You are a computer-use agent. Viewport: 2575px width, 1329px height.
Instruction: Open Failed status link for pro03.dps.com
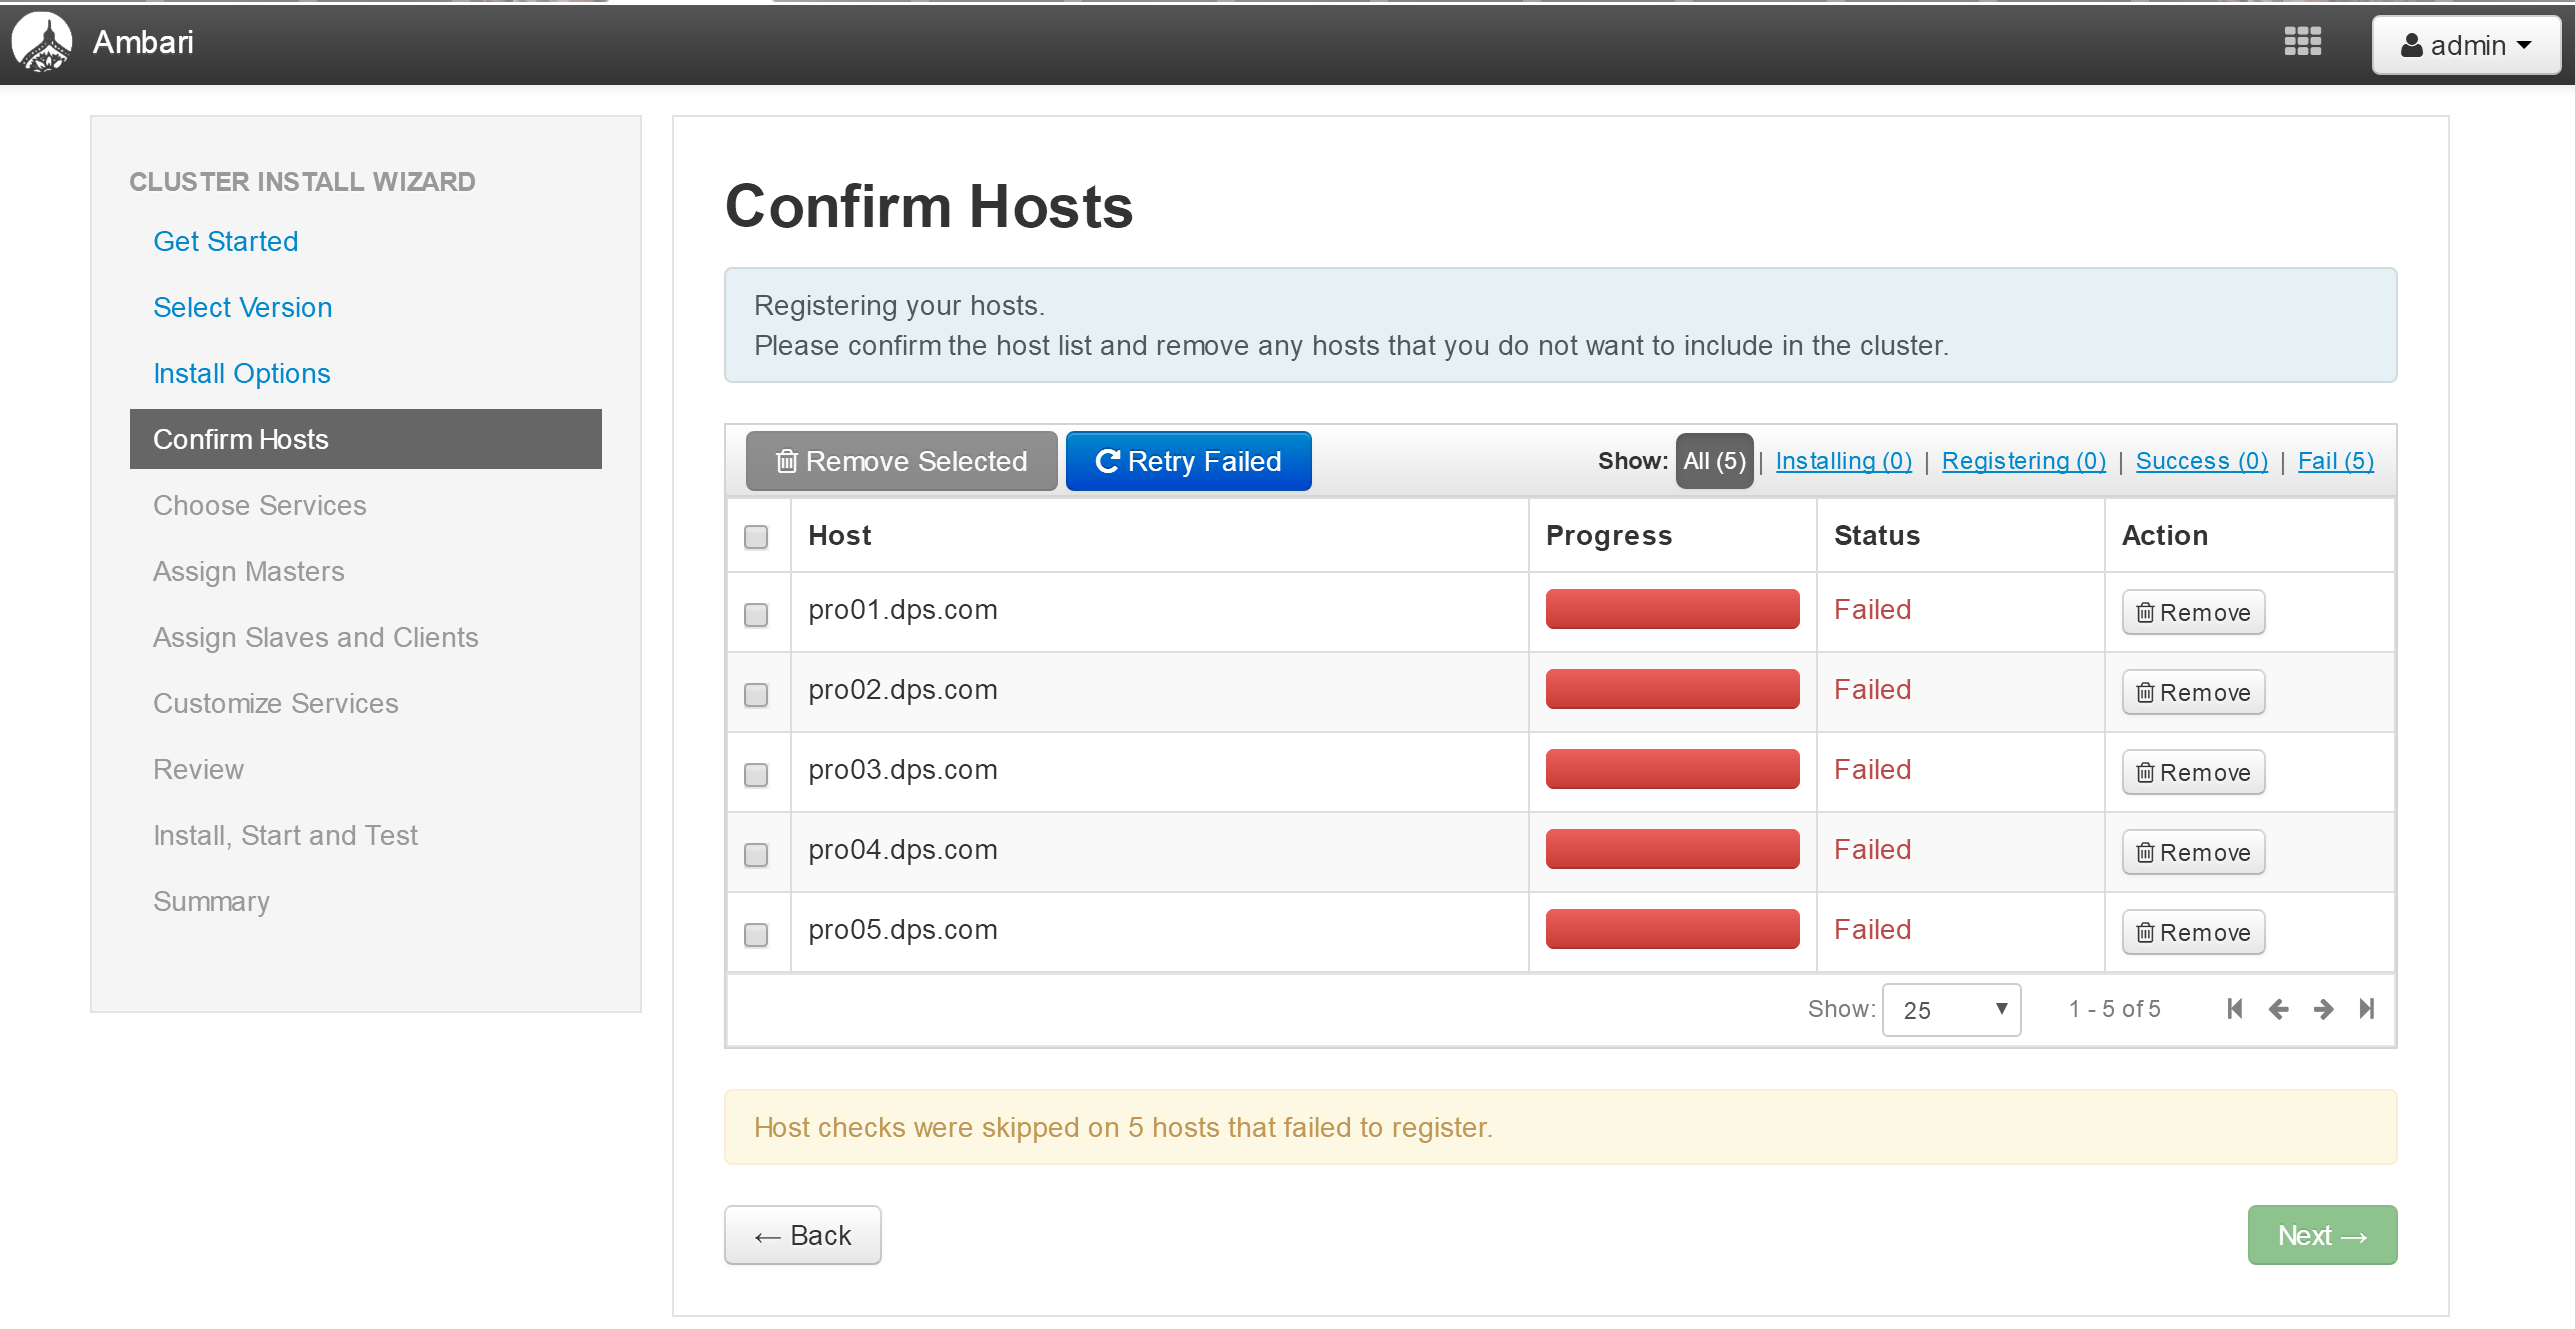[x=1872, y=769]
